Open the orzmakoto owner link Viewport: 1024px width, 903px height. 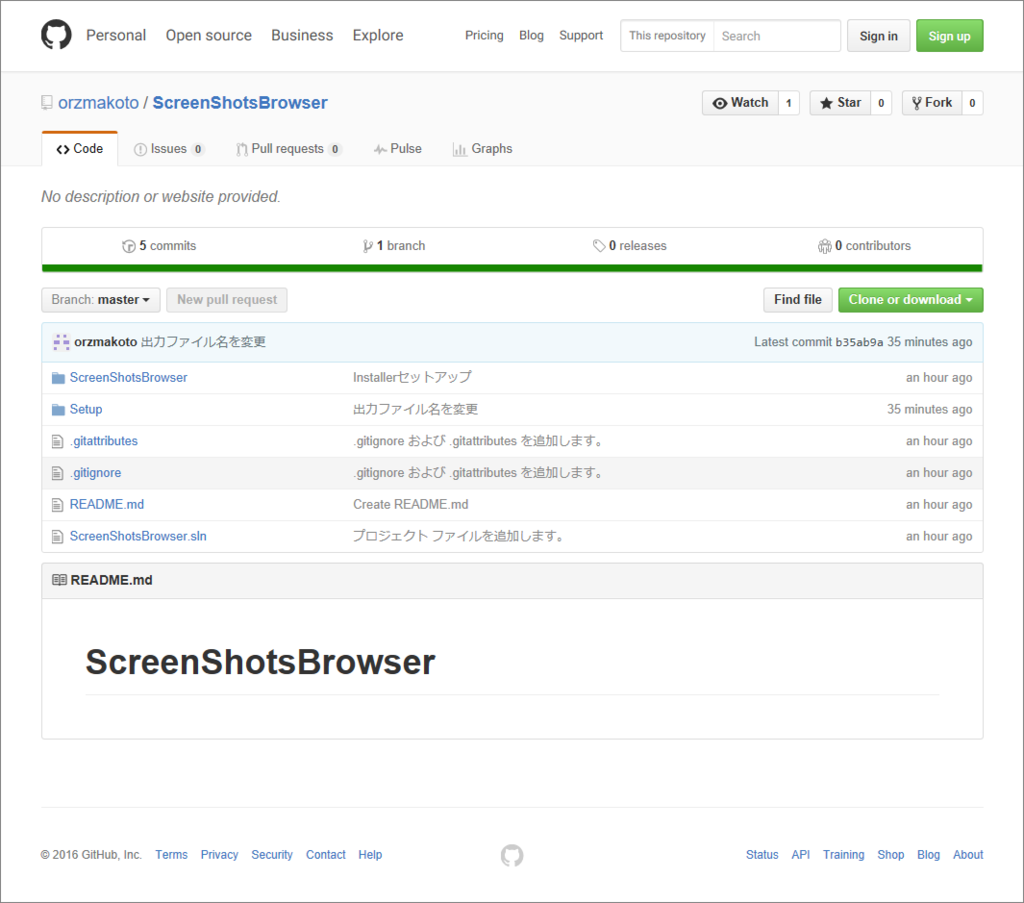coord(99,103)
